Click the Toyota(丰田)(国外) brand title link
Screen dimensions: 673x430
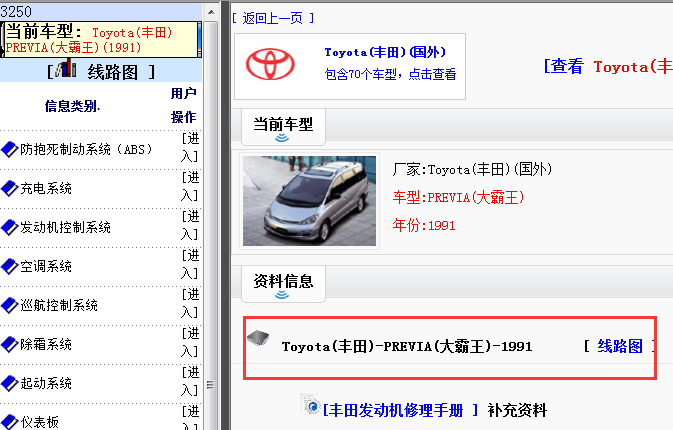coord(385,52)
